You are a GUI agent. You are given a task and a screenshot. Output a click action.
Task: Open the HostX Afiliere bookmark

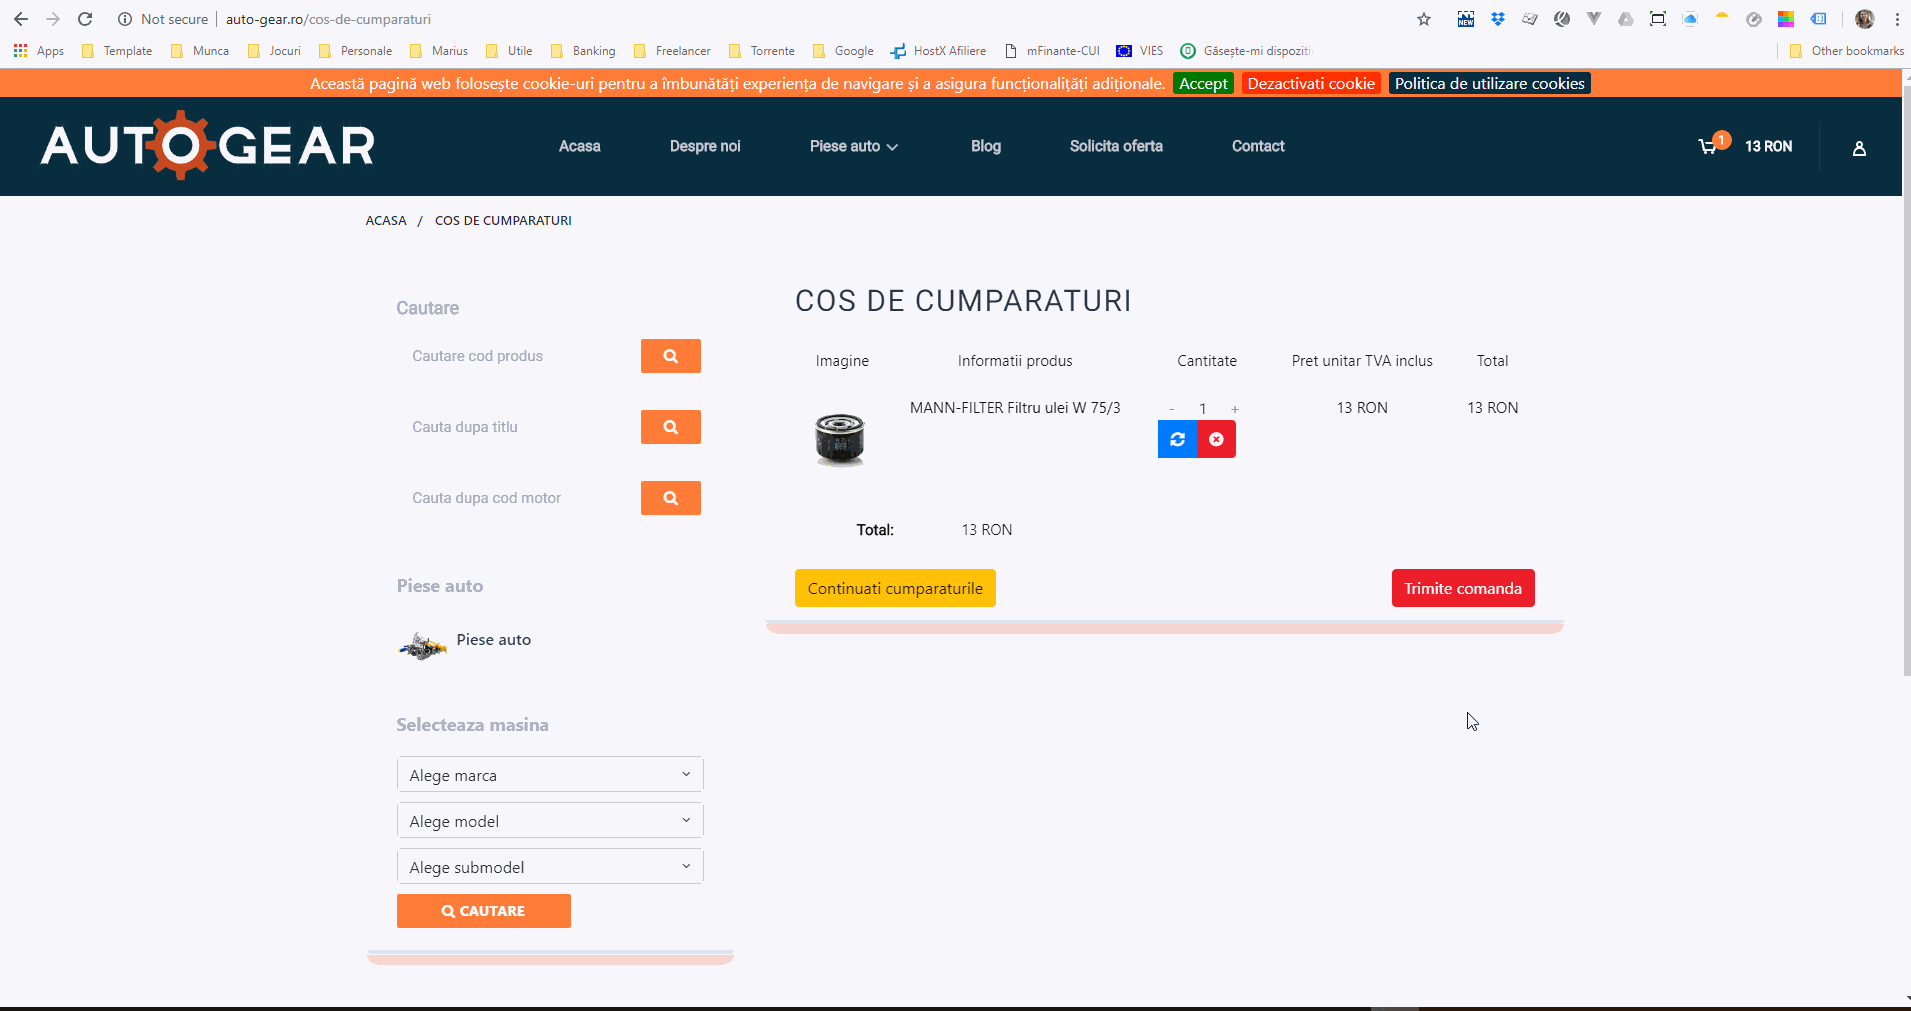[938, 51]
